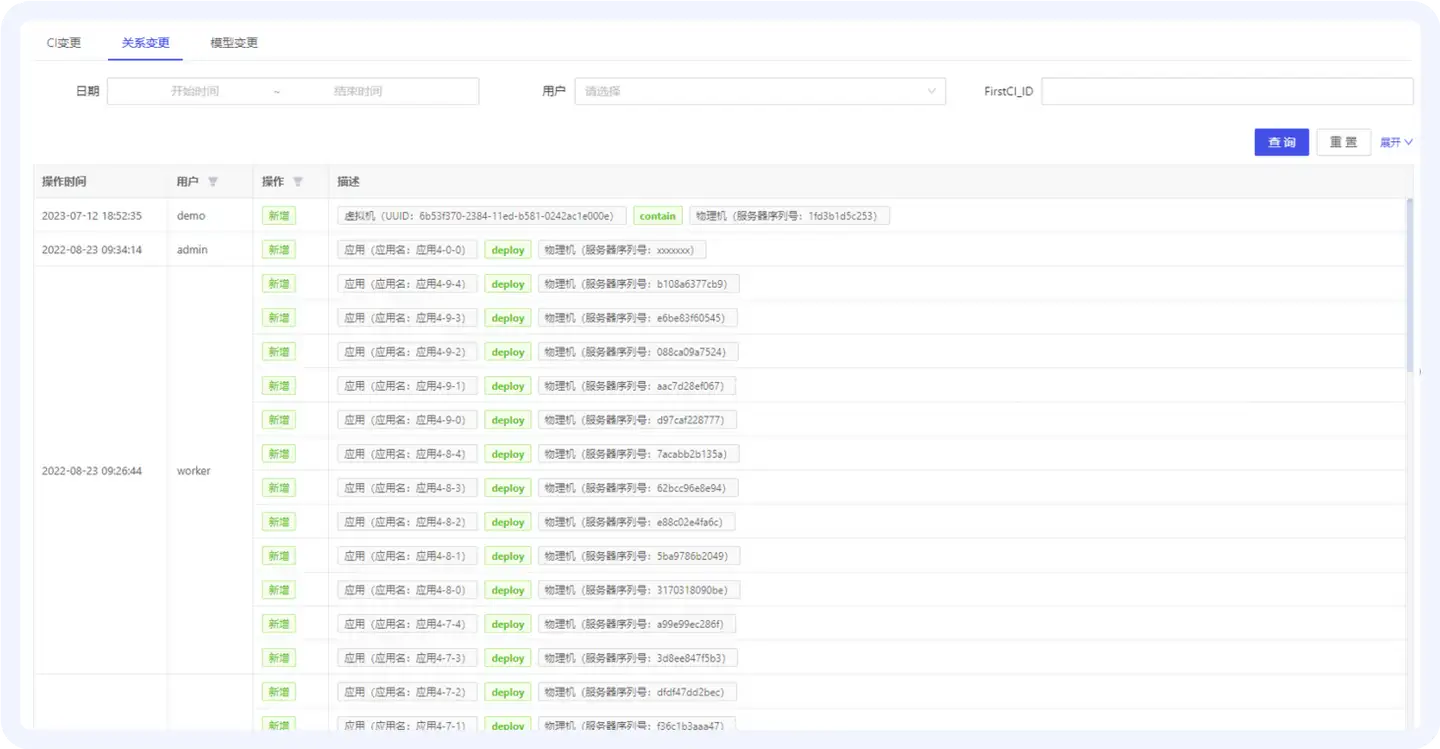The width and height of the screenshot is (1440, 749).
Task: Click the 新增 tag in demo row
Action: [x=279, y=216]
